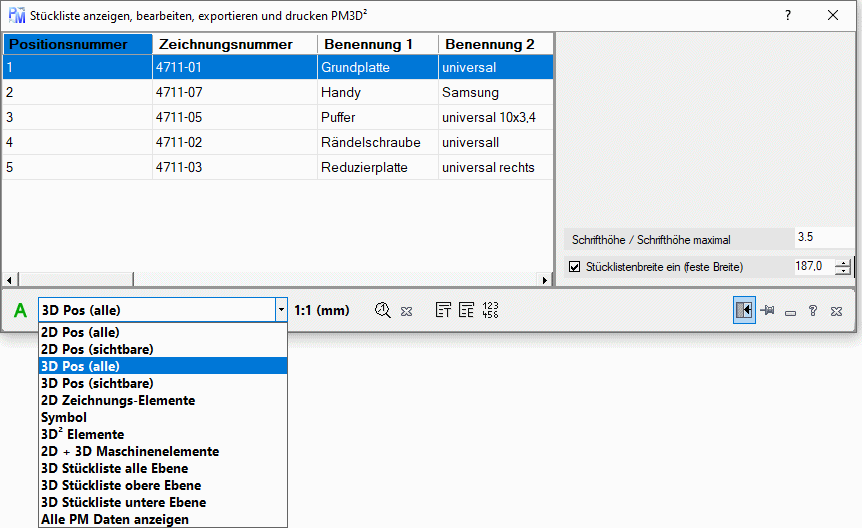
Task: Choose '3D Stückliste obere Ebene' option
Action: click(120, 485)
